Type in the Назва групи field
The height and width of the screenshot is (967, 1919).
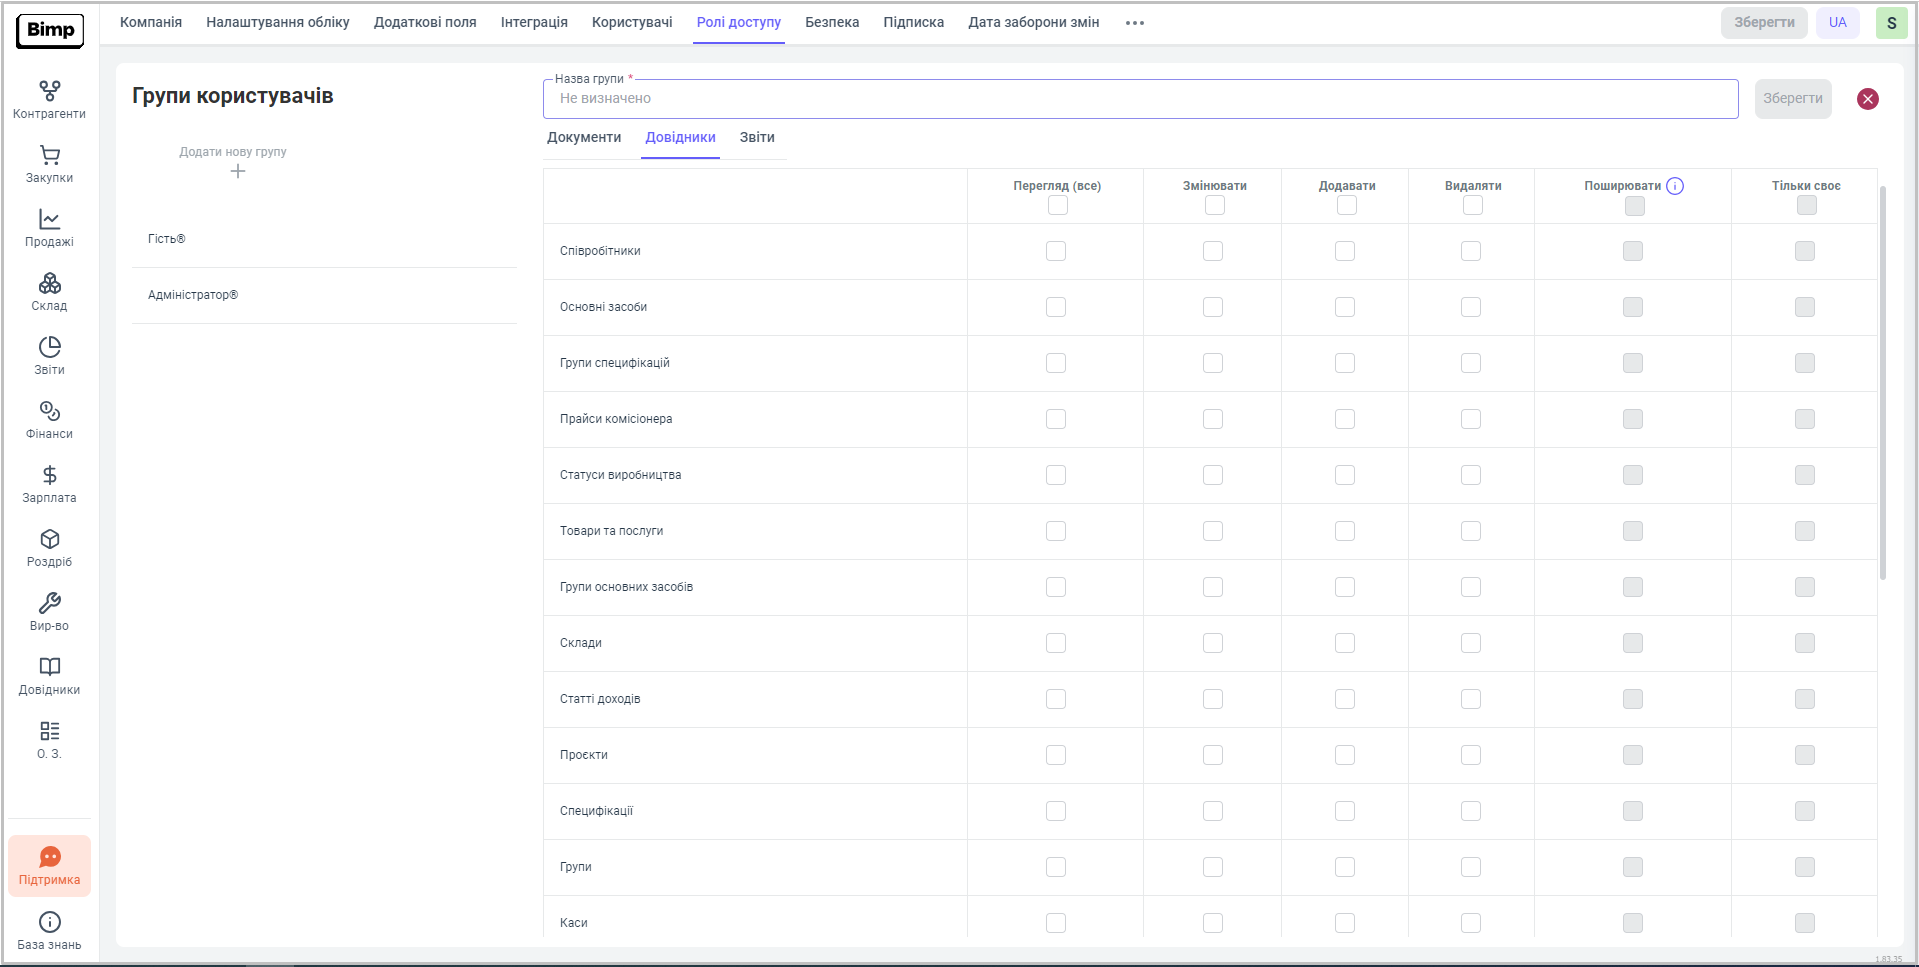pyautogui.click(x=1140, y=99)
